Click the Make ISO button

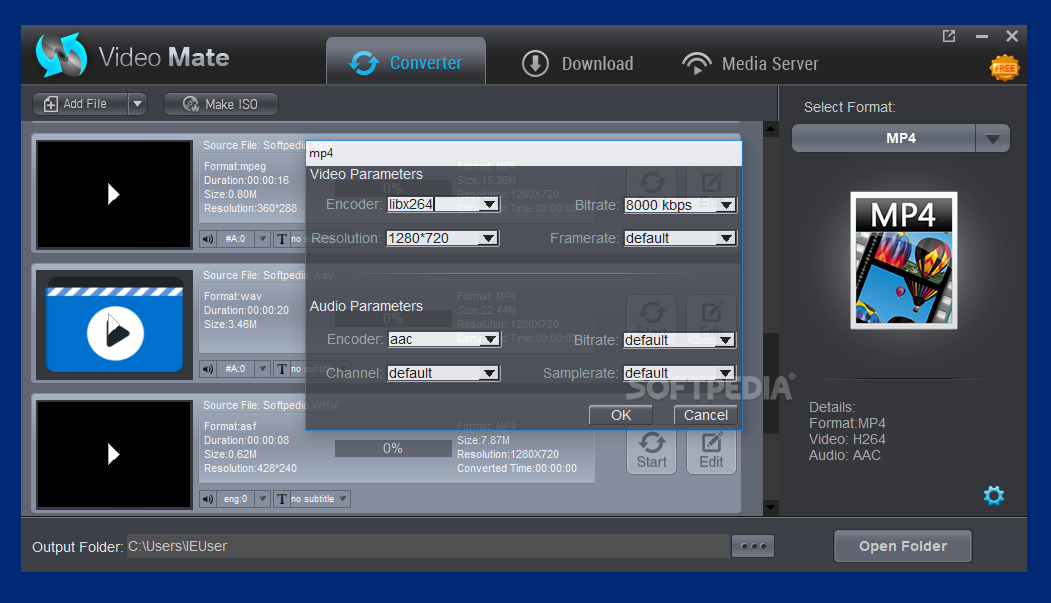point(221,104)
